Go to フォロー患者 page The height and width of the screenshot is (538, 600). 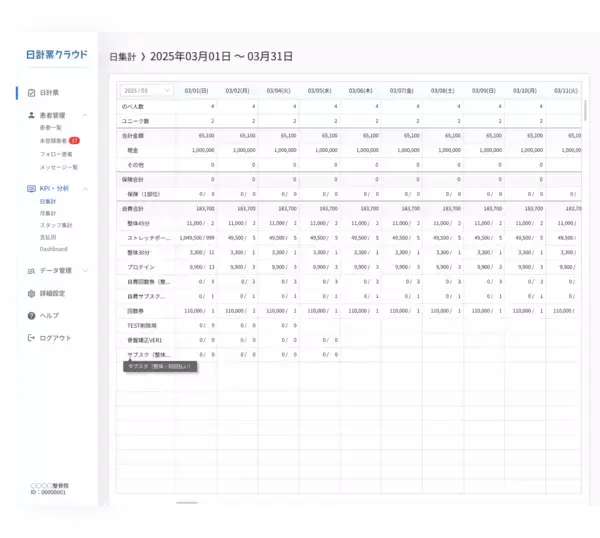[x=56, y=154]
